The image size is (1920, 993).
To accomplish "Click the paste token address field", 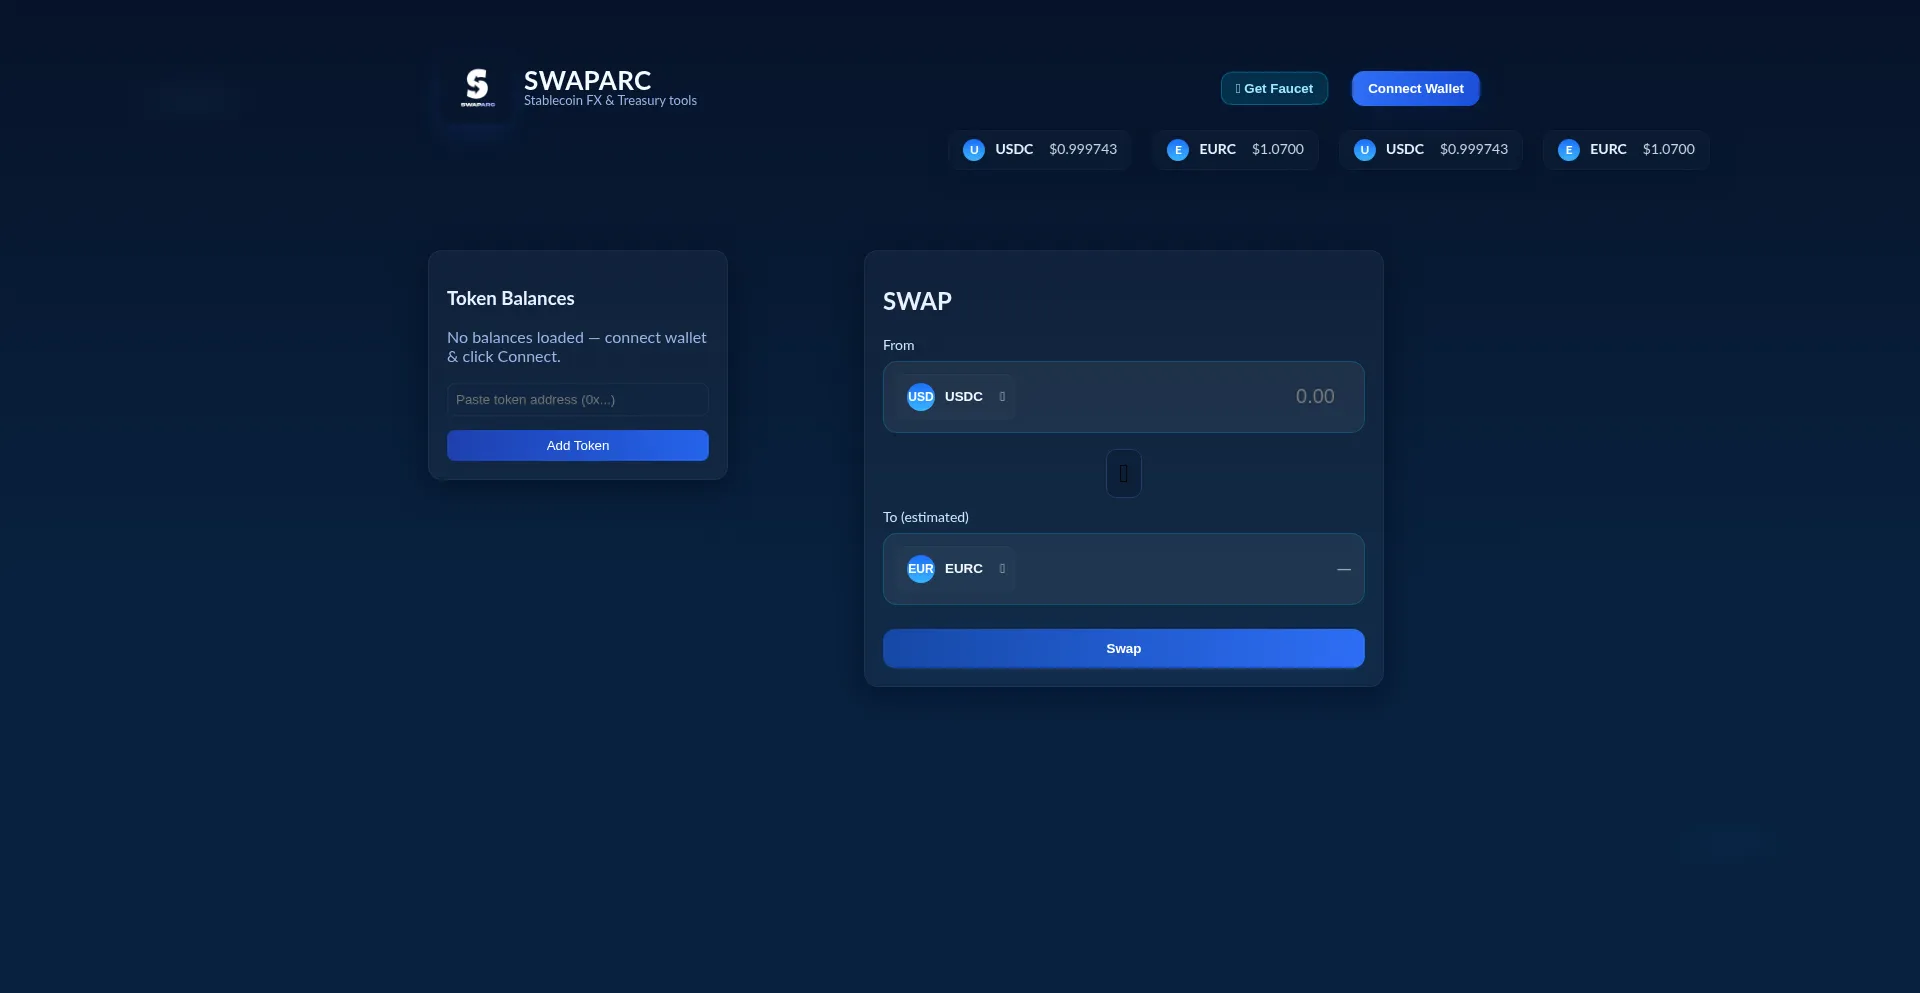I will [x=577, y=399].
